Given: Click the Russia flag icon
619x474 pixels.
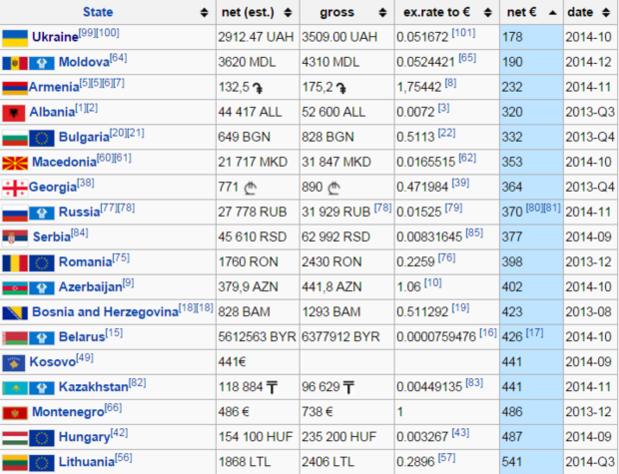Looking at the screenshot, I should click(x=15, y=213).
